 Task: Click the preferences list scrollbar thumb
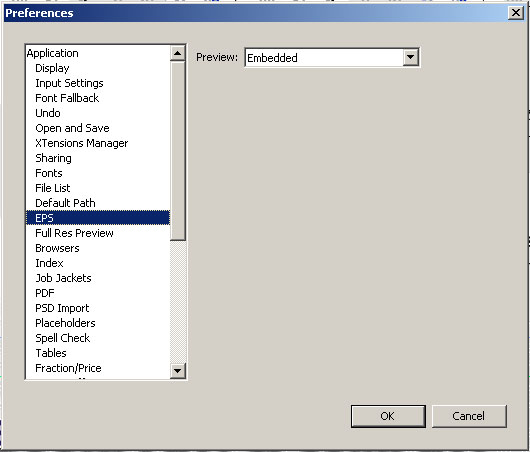178,151
